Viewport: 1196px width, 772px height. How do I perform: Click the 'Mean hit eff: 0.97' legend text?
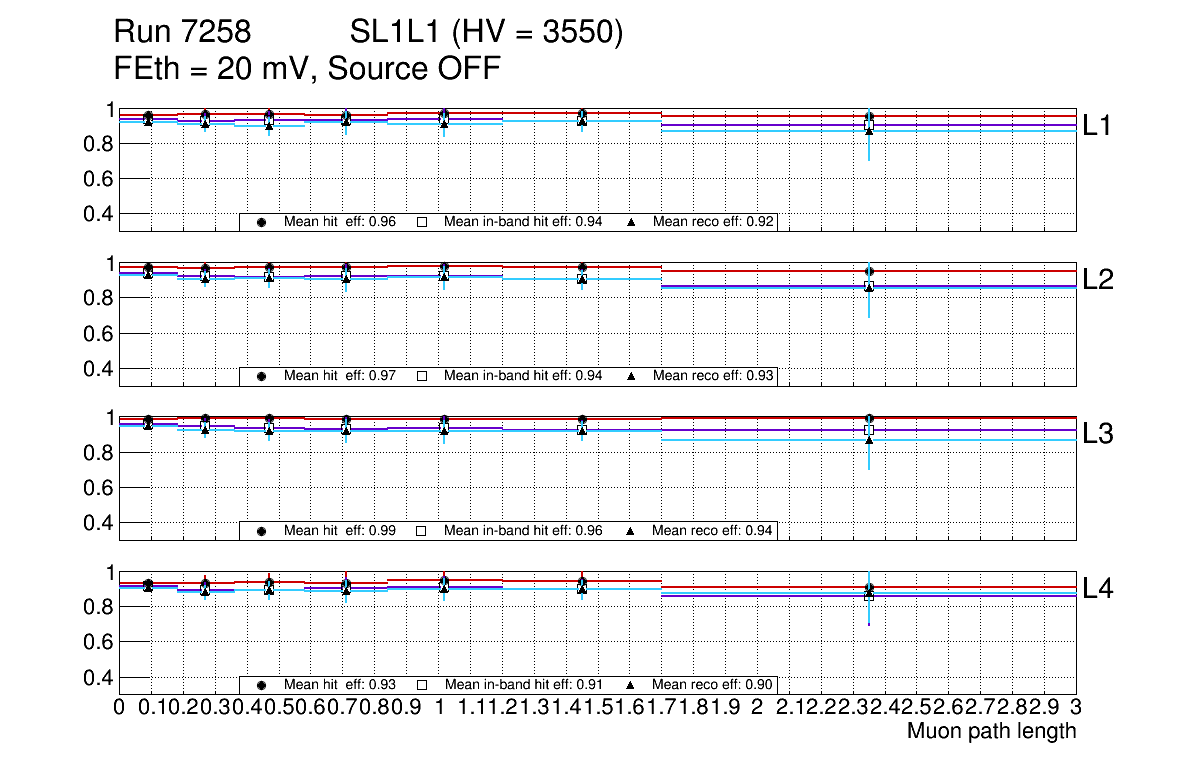pos(340,376)
